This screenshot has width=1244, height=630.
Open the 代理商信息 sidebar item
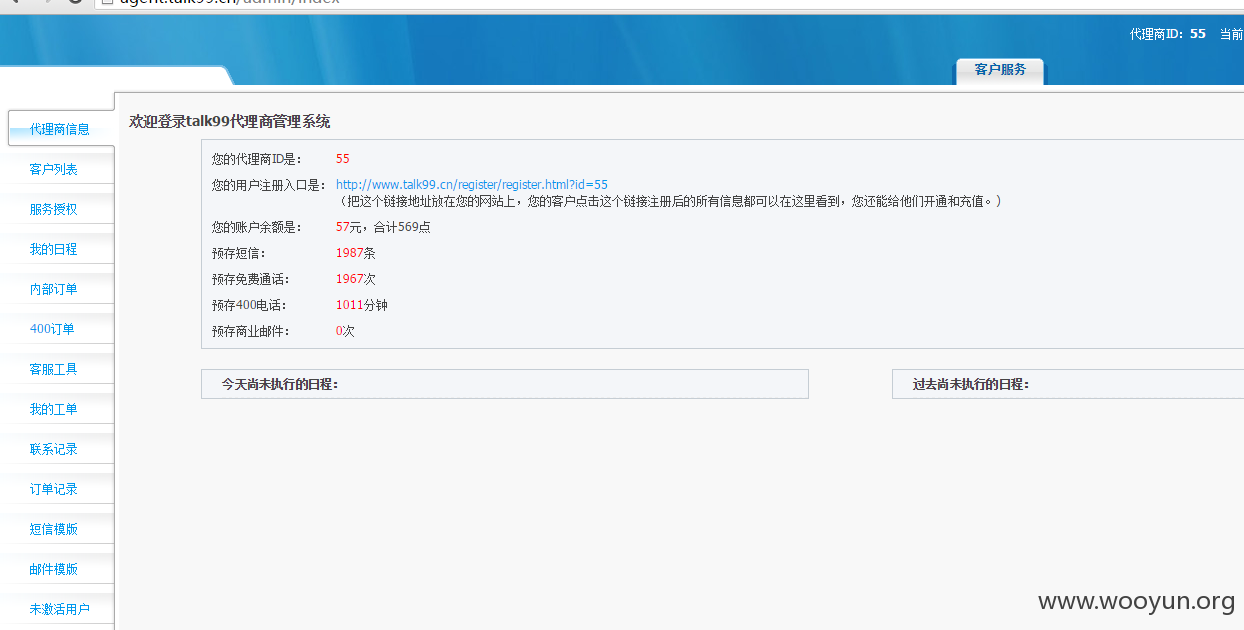pos(60,129)
